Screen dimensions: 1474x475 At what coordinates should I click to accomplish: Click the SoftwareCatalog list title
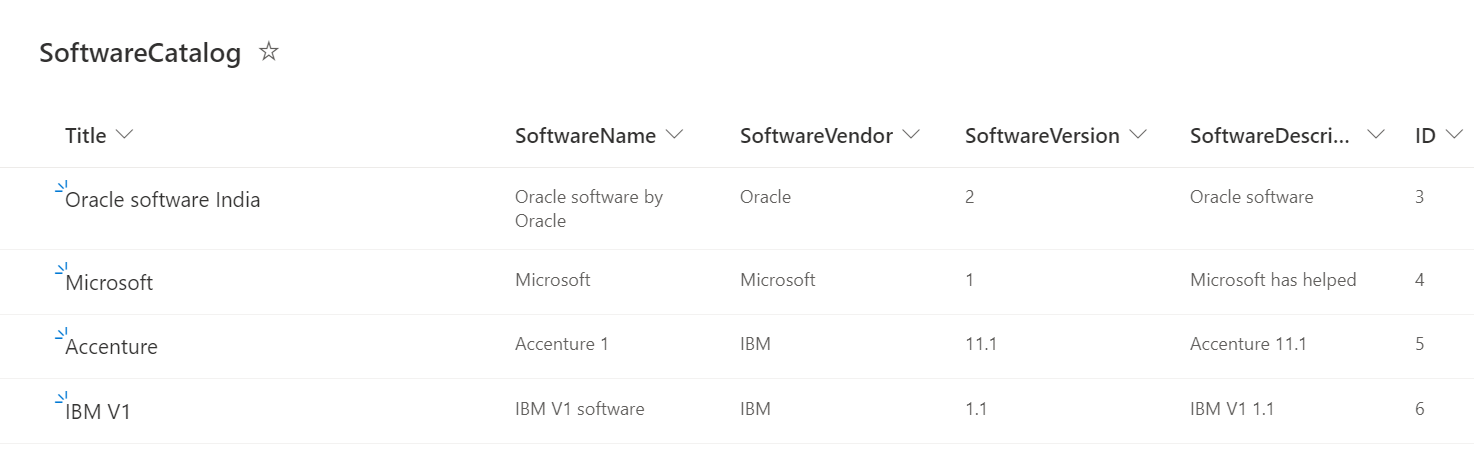coord(140,54)
